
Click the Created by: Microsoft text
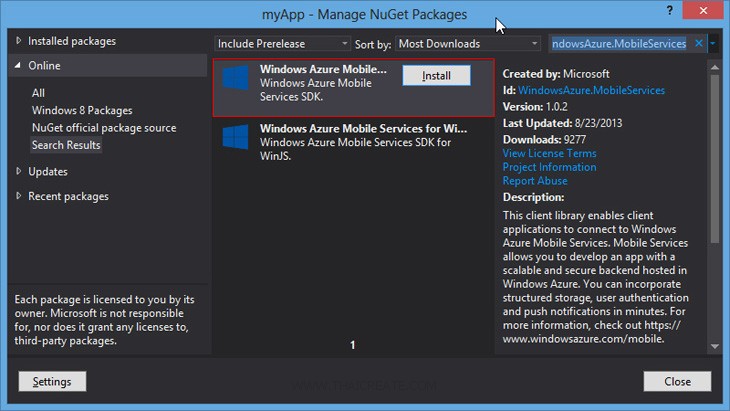click(x=556, y=74)
